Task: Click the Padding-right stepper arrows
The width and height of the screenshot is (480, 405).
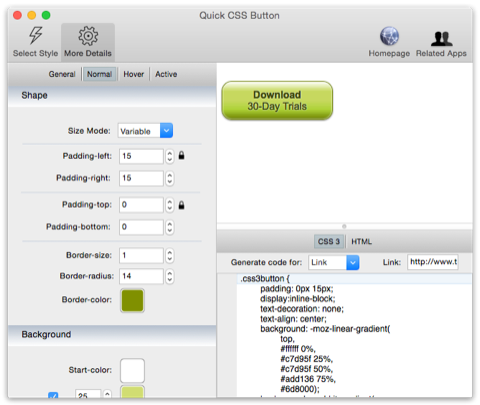Action: click(170, 178)
